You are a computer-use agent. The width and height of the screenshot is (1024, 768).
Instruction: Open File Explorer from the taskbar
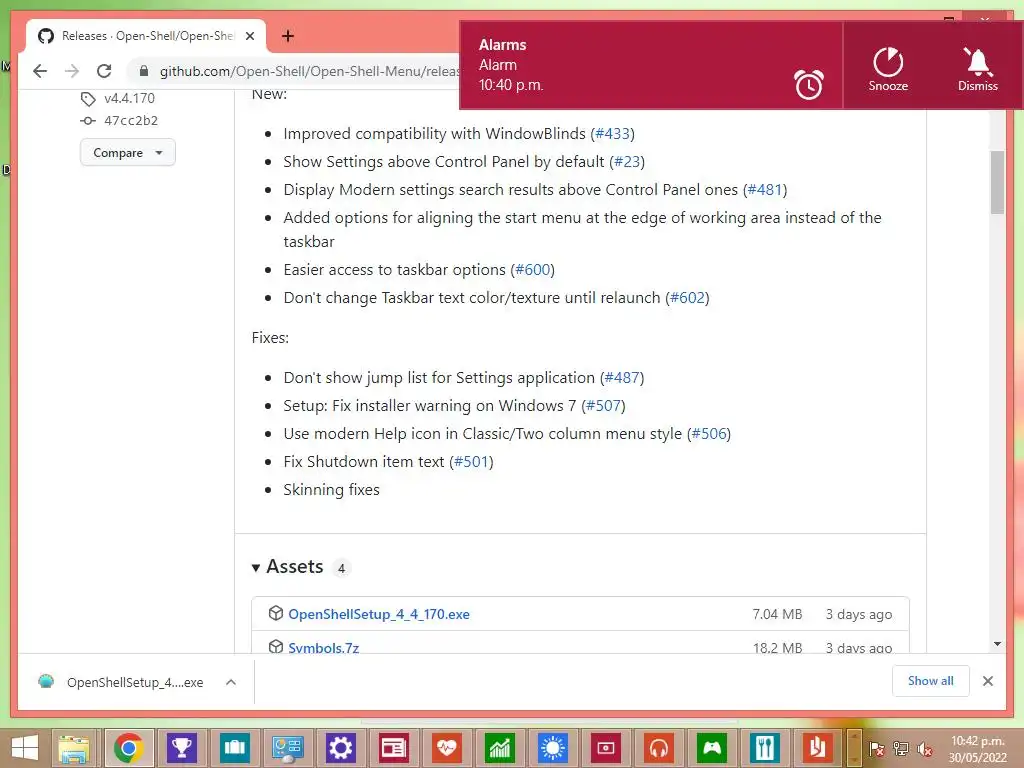click(x=74, y=748)
